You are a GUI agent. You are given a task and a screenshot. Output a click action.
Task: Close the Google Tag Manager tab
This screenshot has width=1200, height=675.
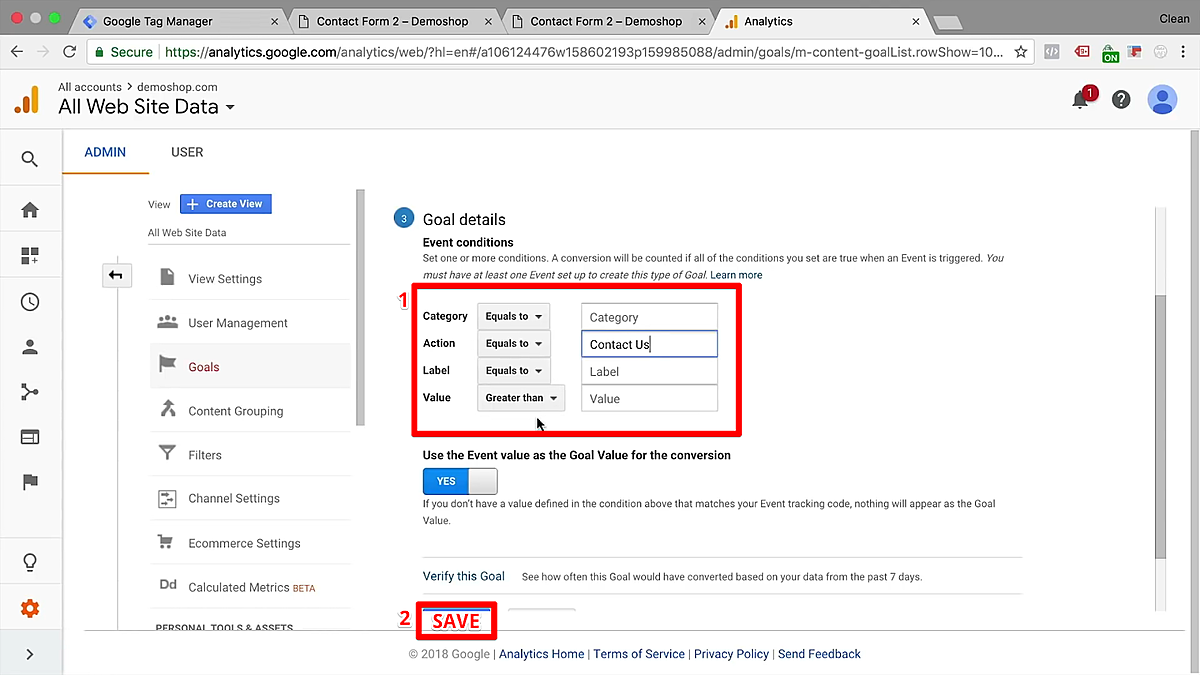point(274,21)
